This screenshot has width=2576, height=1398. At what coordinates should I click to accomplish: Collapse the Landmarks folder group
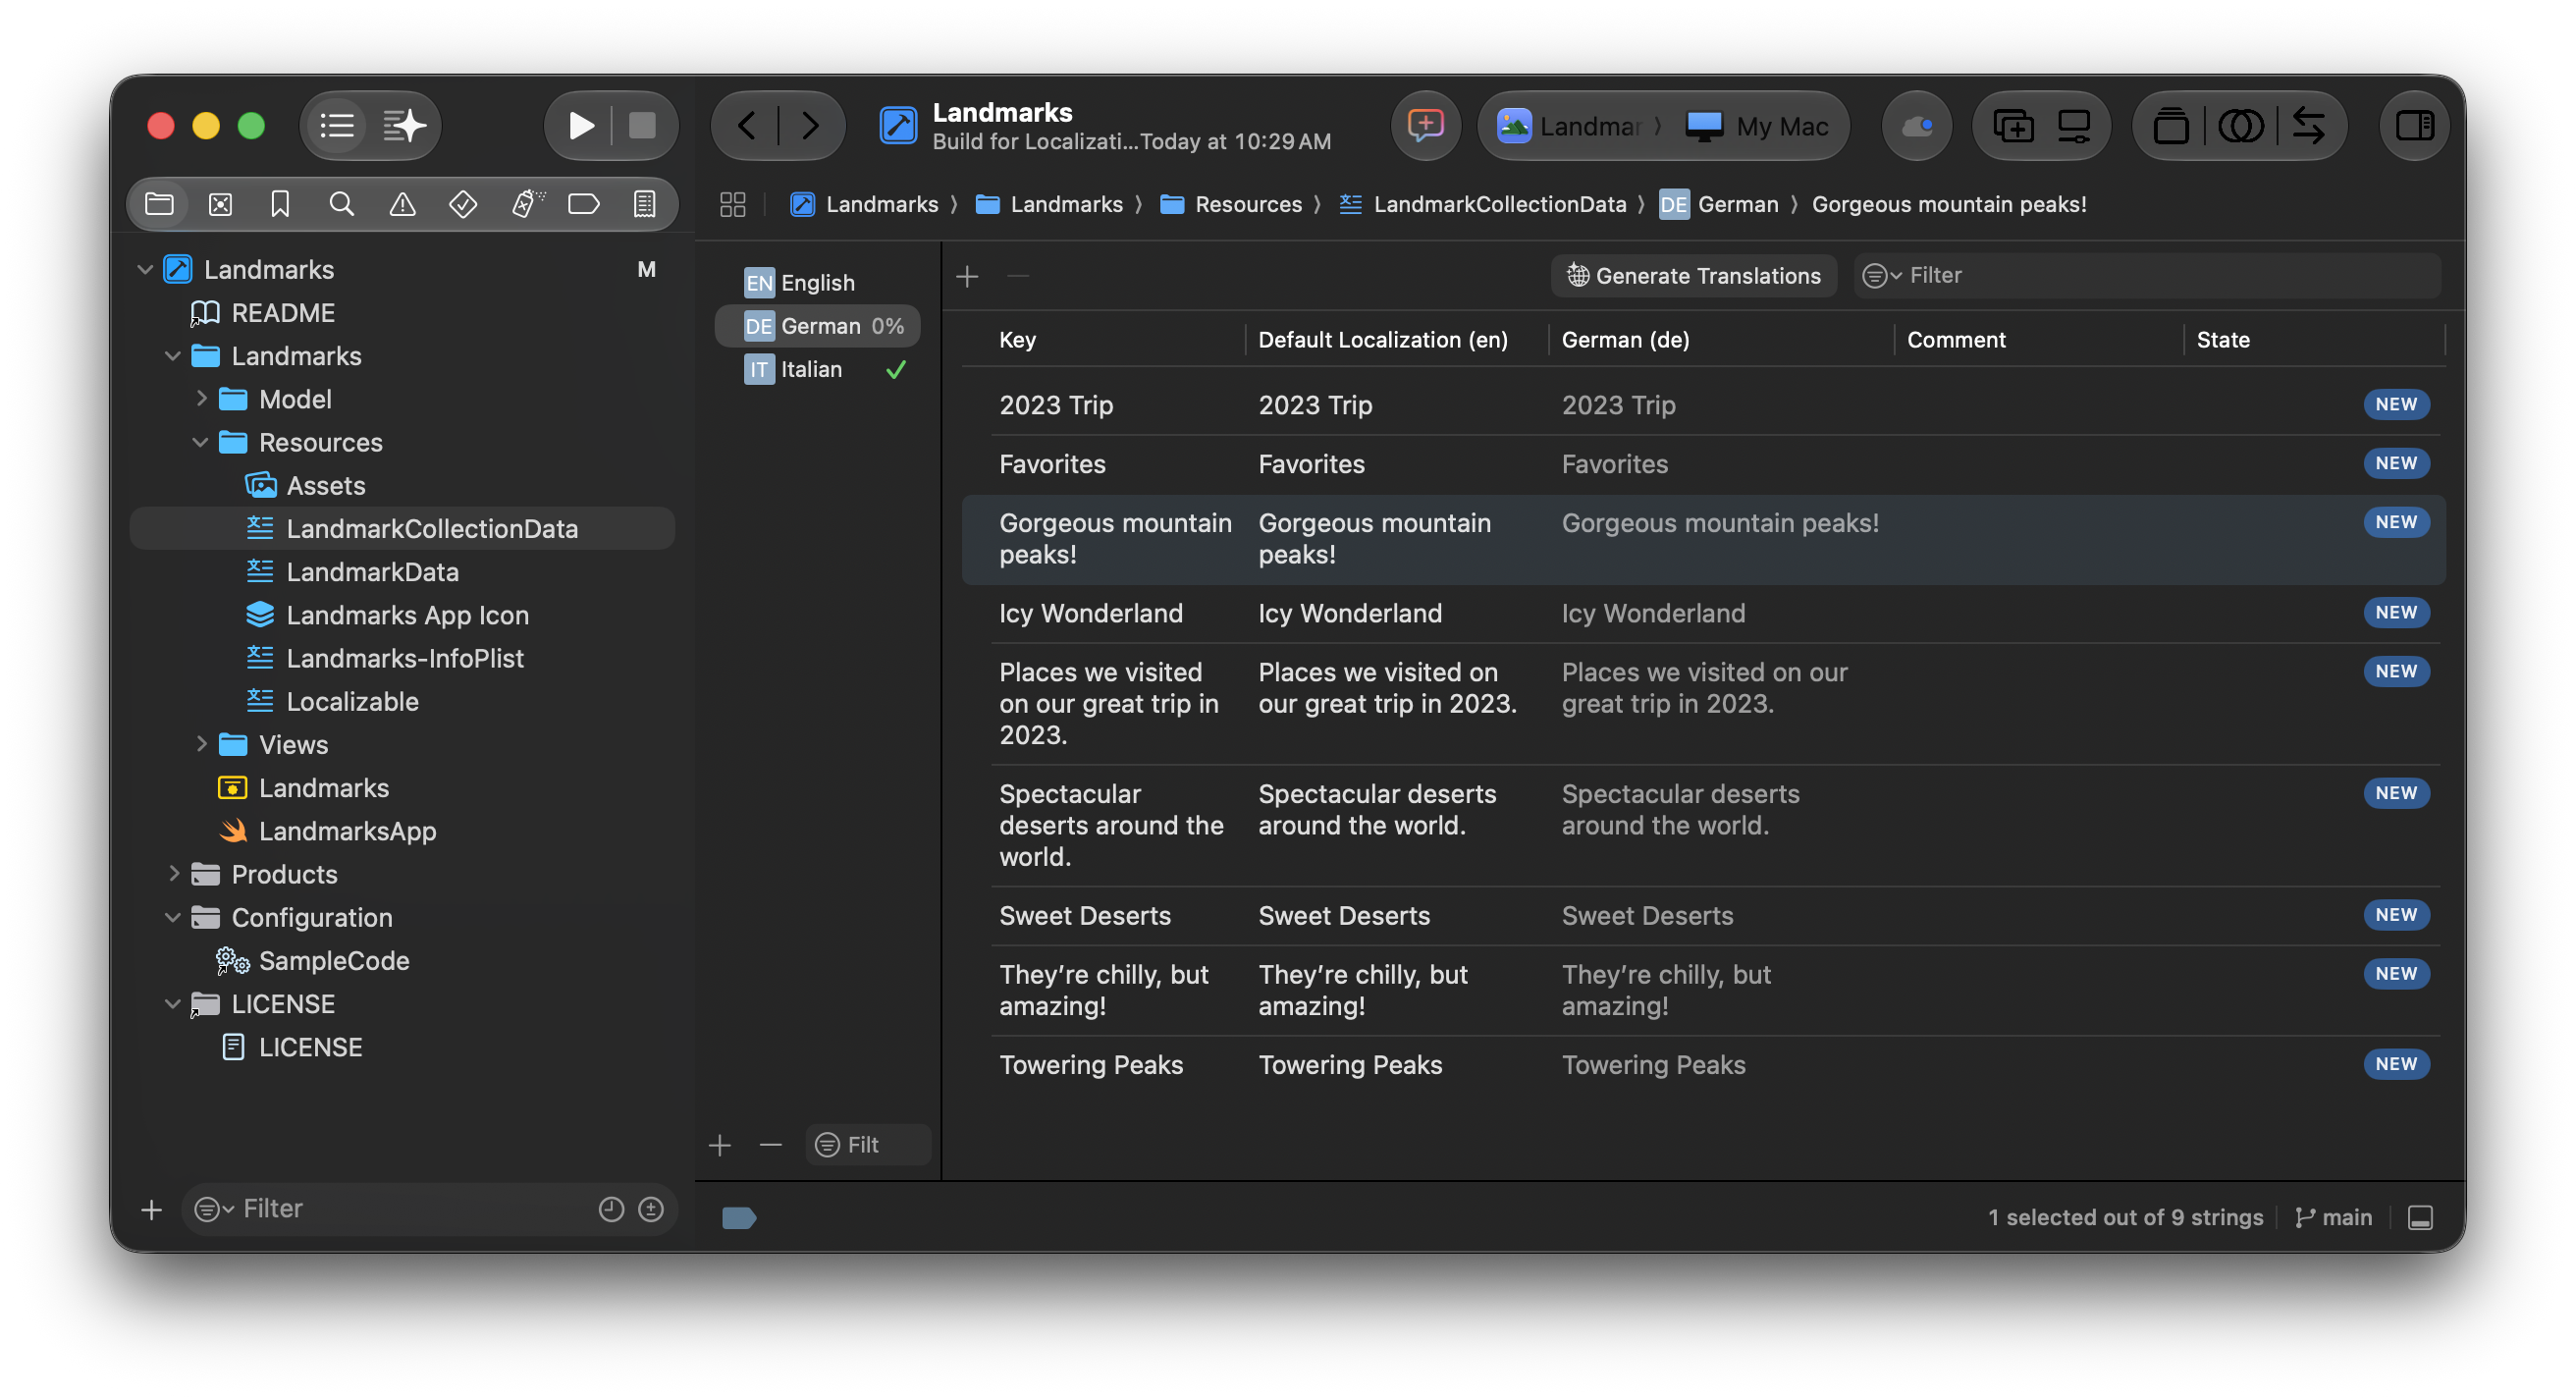pyautogui.click(x=173, y=355)
